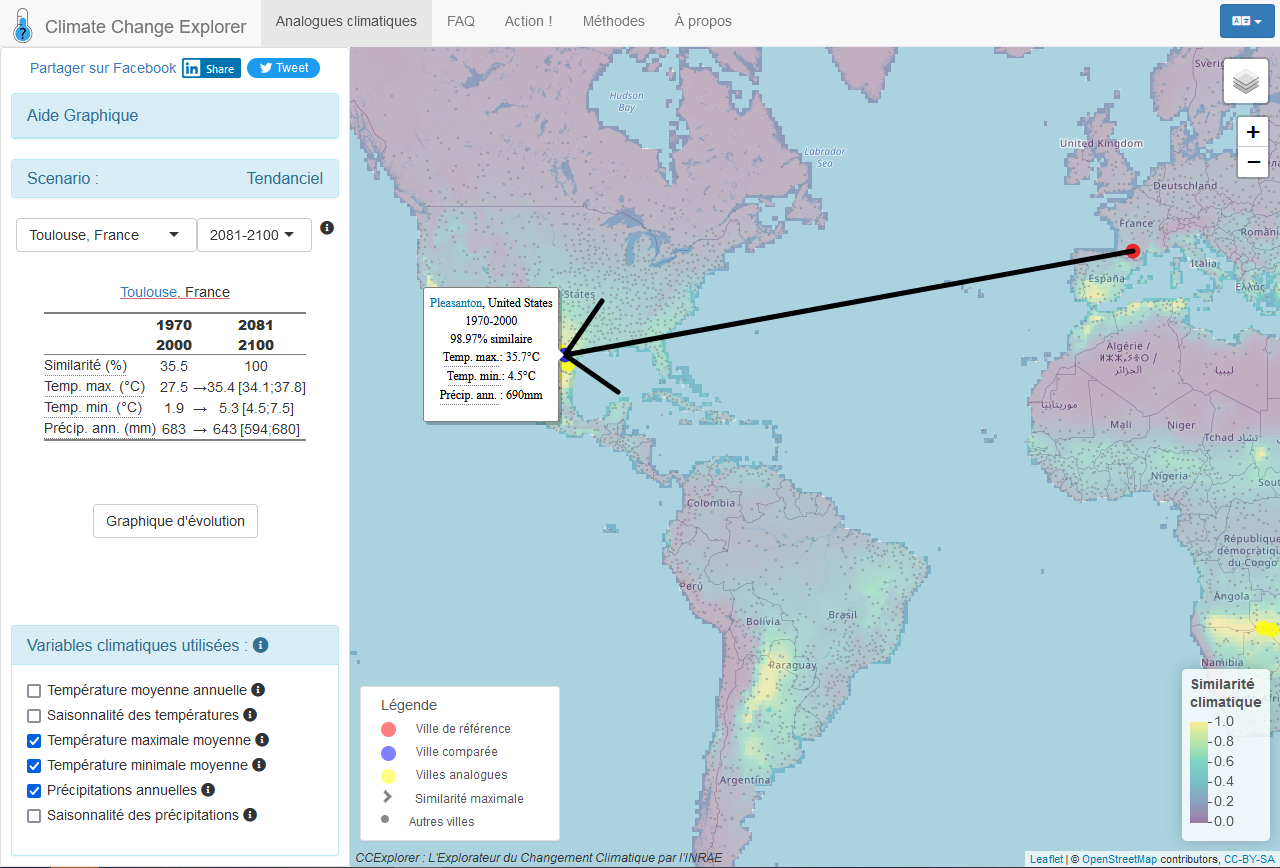This screenshot has height=868, width=1280.
Task: Uncheck Température maximale moyenne
Action: click(x=34, y=741)
